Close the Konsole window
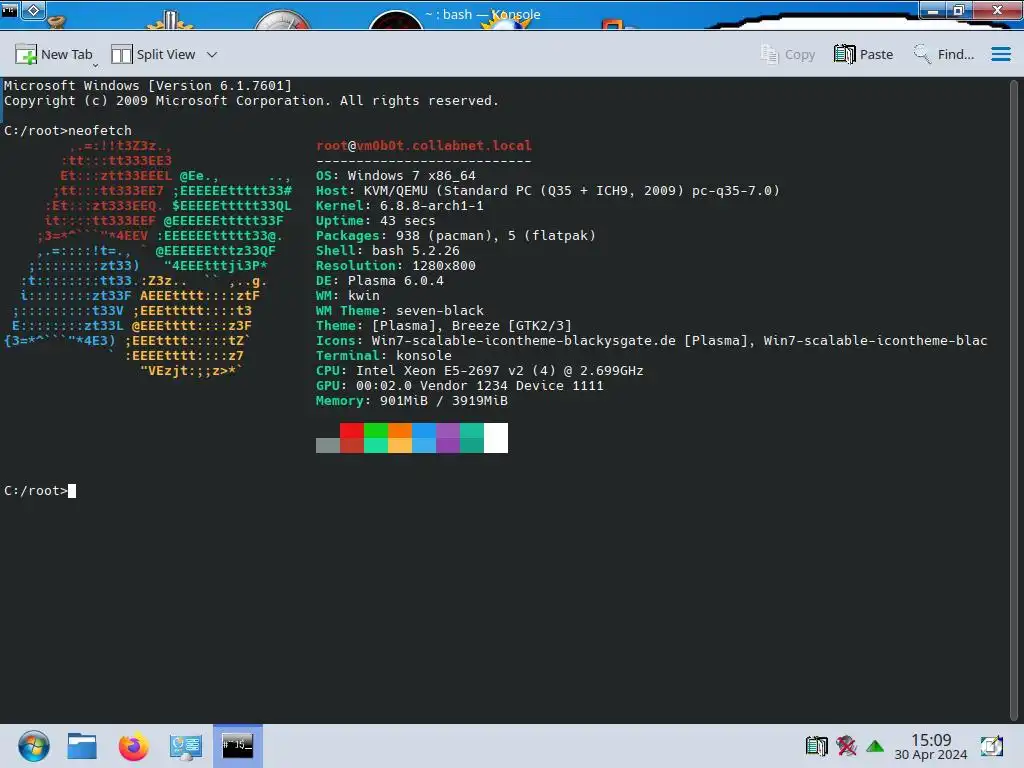This screenshot has width=1024, height=768. [997, 10]
